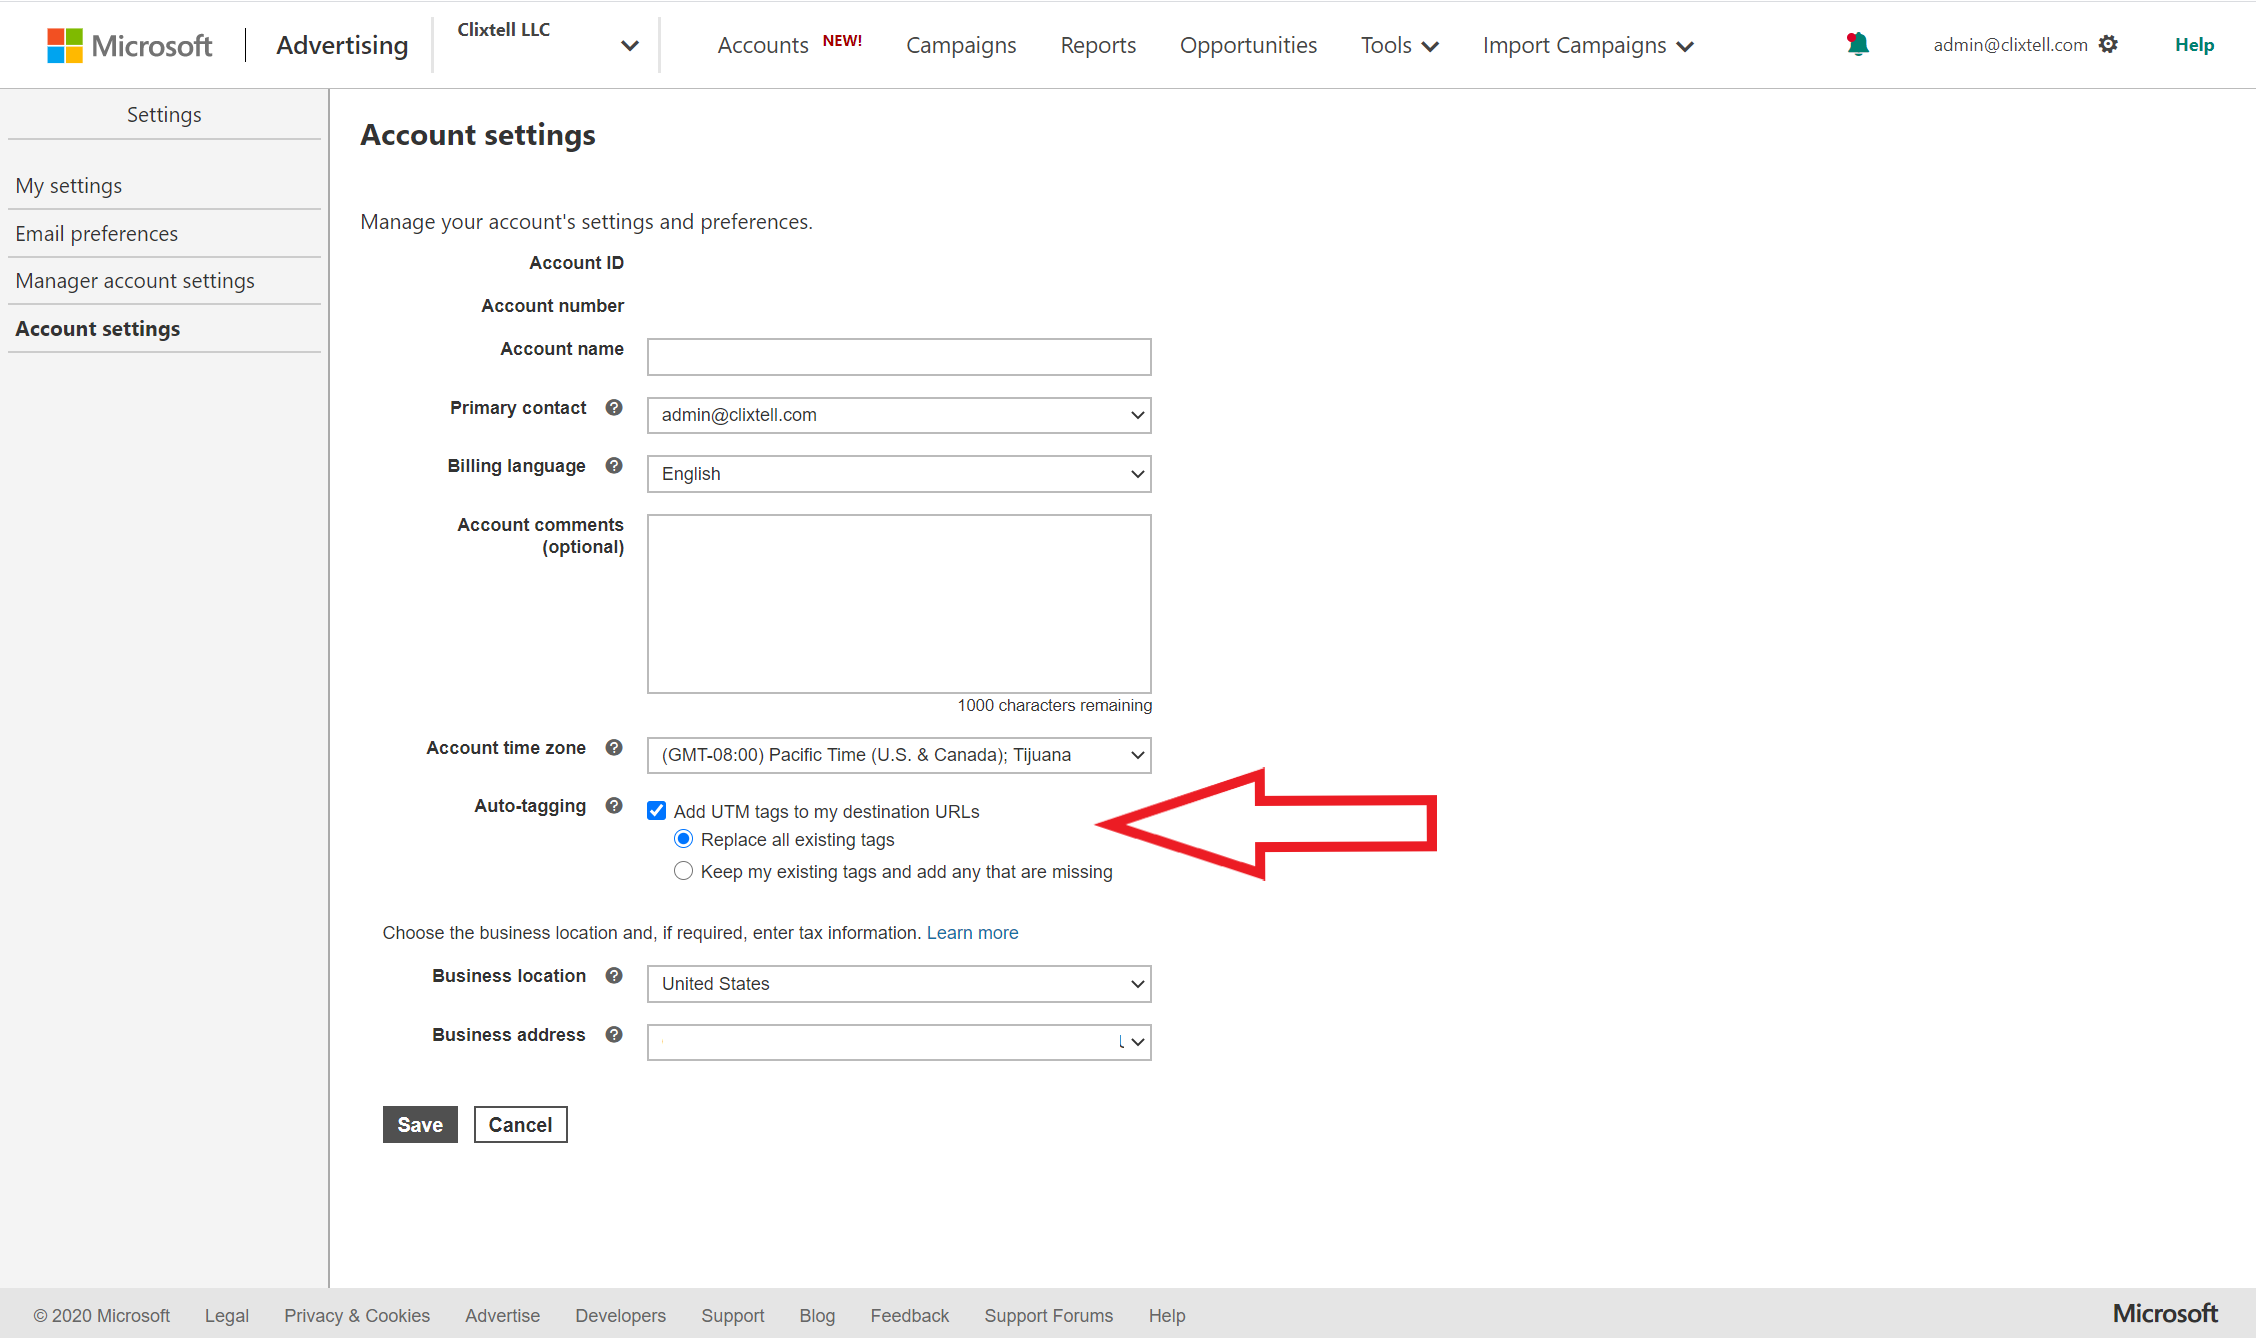Click the Cancel button
2256x1338 pixels.
click(x=520, y=1124)
